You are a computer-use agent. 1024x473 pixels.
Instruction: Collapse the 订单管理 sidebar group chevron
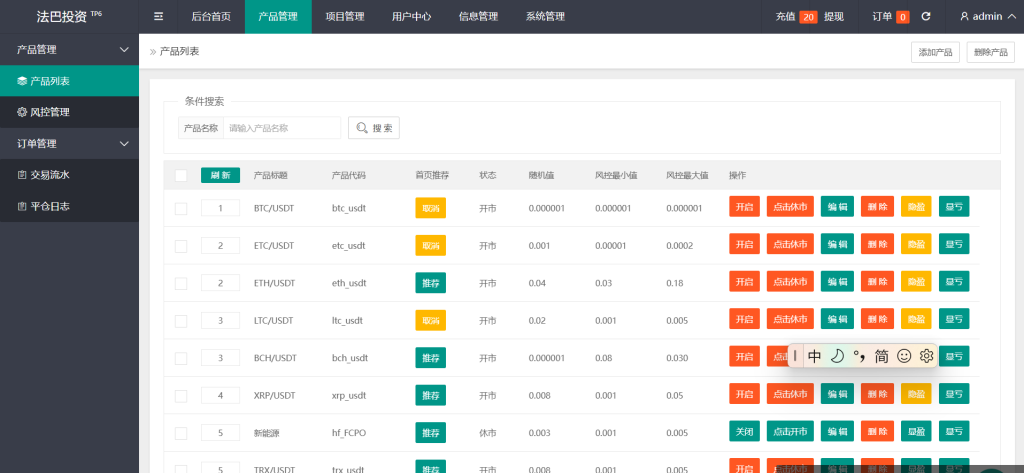click(125, 144)
